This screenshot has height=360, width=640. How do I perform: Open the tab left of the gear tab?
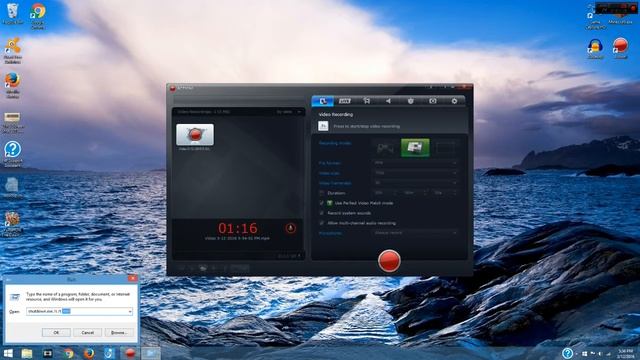[x=433, y=101]
